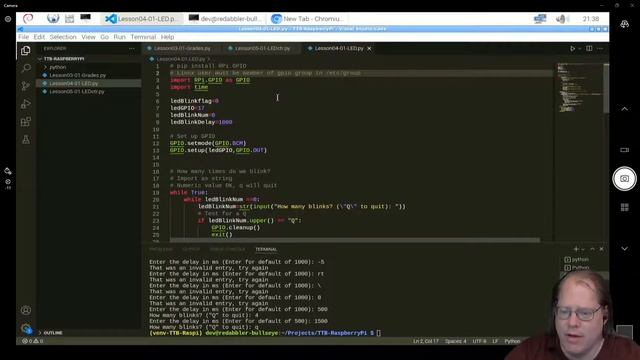The height and width of the screenshot is (360, 640).
Task: Open the Accounts icon in activity bar
Action: click(26, 310)
